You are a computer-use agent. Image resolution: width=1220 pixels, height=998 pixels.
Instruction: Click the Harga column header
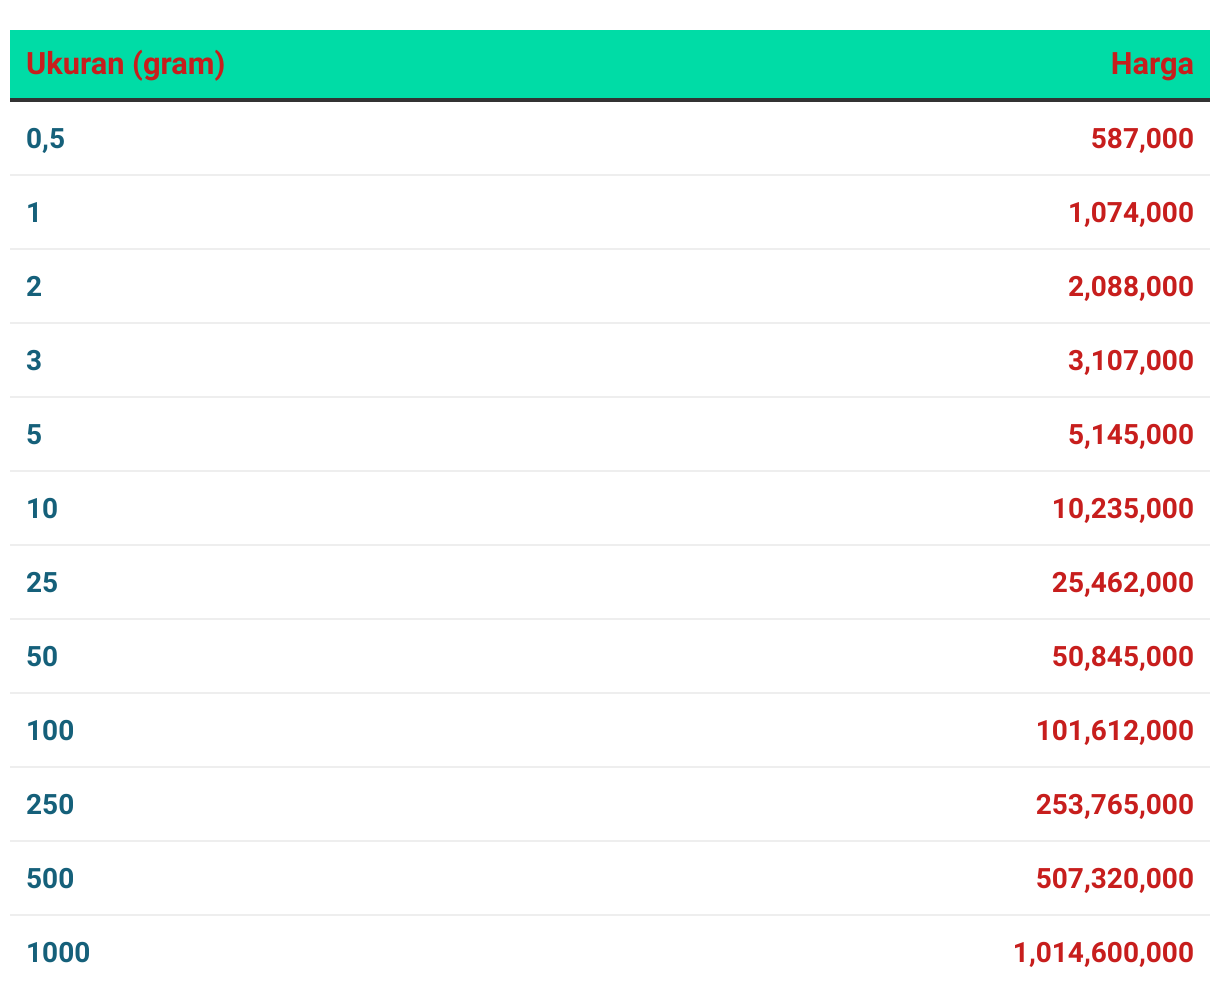[x=1152, y=64]
